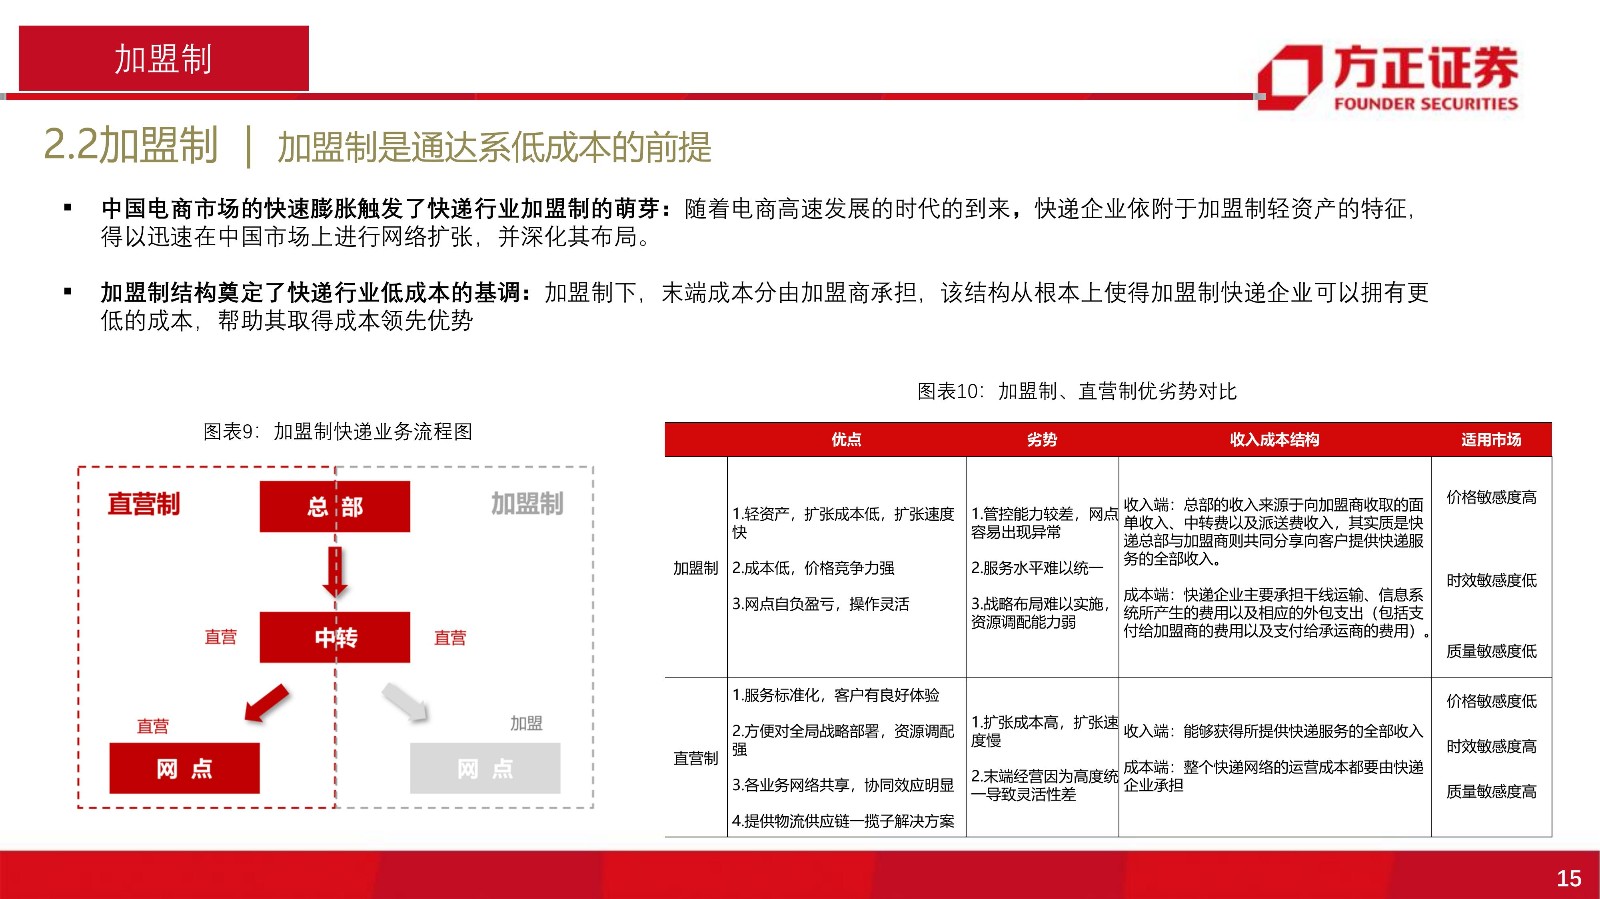Screen dimensions: 1600x899
Task: Click the bold red 直营制 label in flowchart
Action: (144, 504)
